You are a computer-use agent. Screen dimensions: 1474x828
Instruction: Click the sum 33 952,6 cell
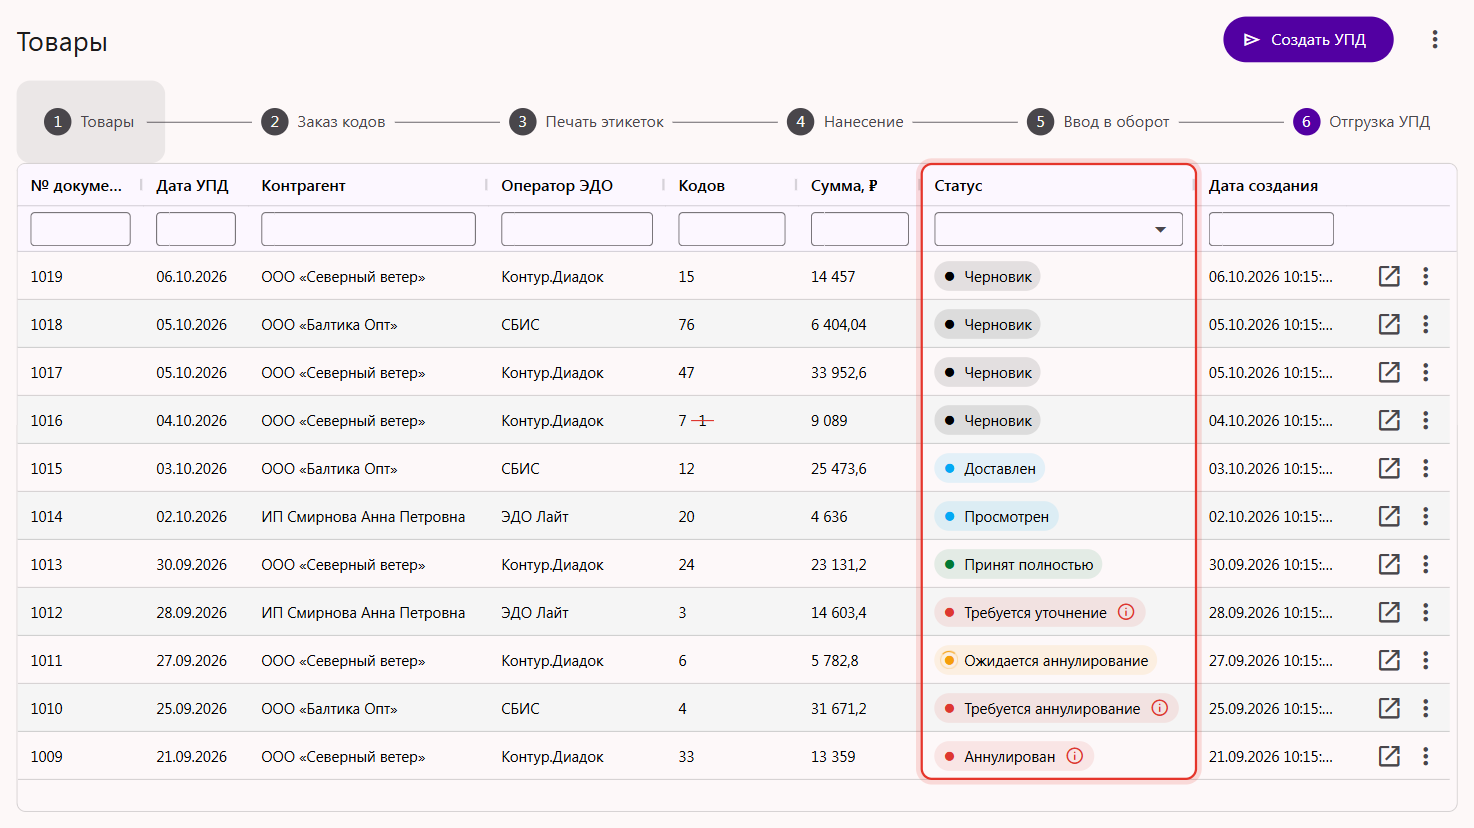coord(839,372)
